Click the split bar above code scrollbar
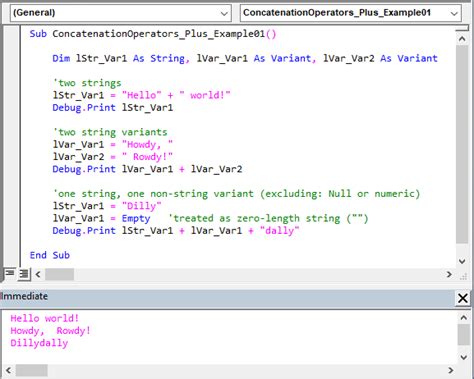This screenshot has width=474, height=379. point(462,29)
